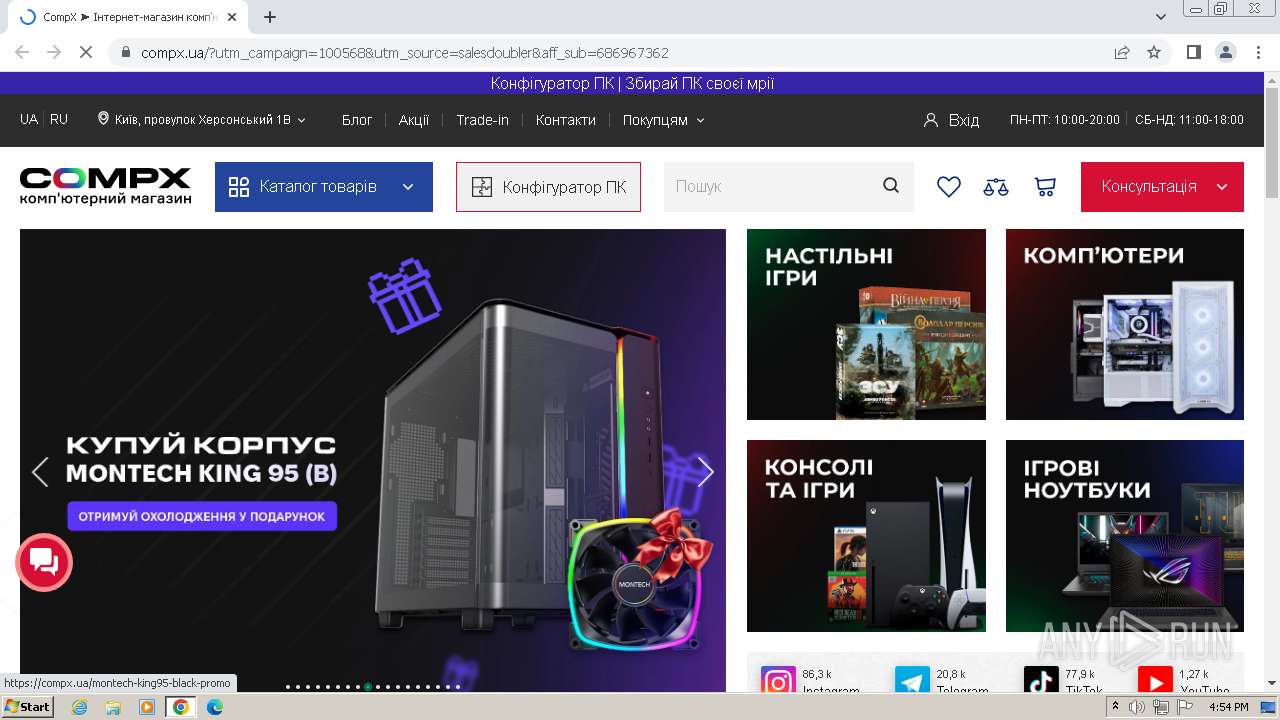The image size is (1280, 720).
Task: Open a new browser tab
Action: click(x=270, y=17)
